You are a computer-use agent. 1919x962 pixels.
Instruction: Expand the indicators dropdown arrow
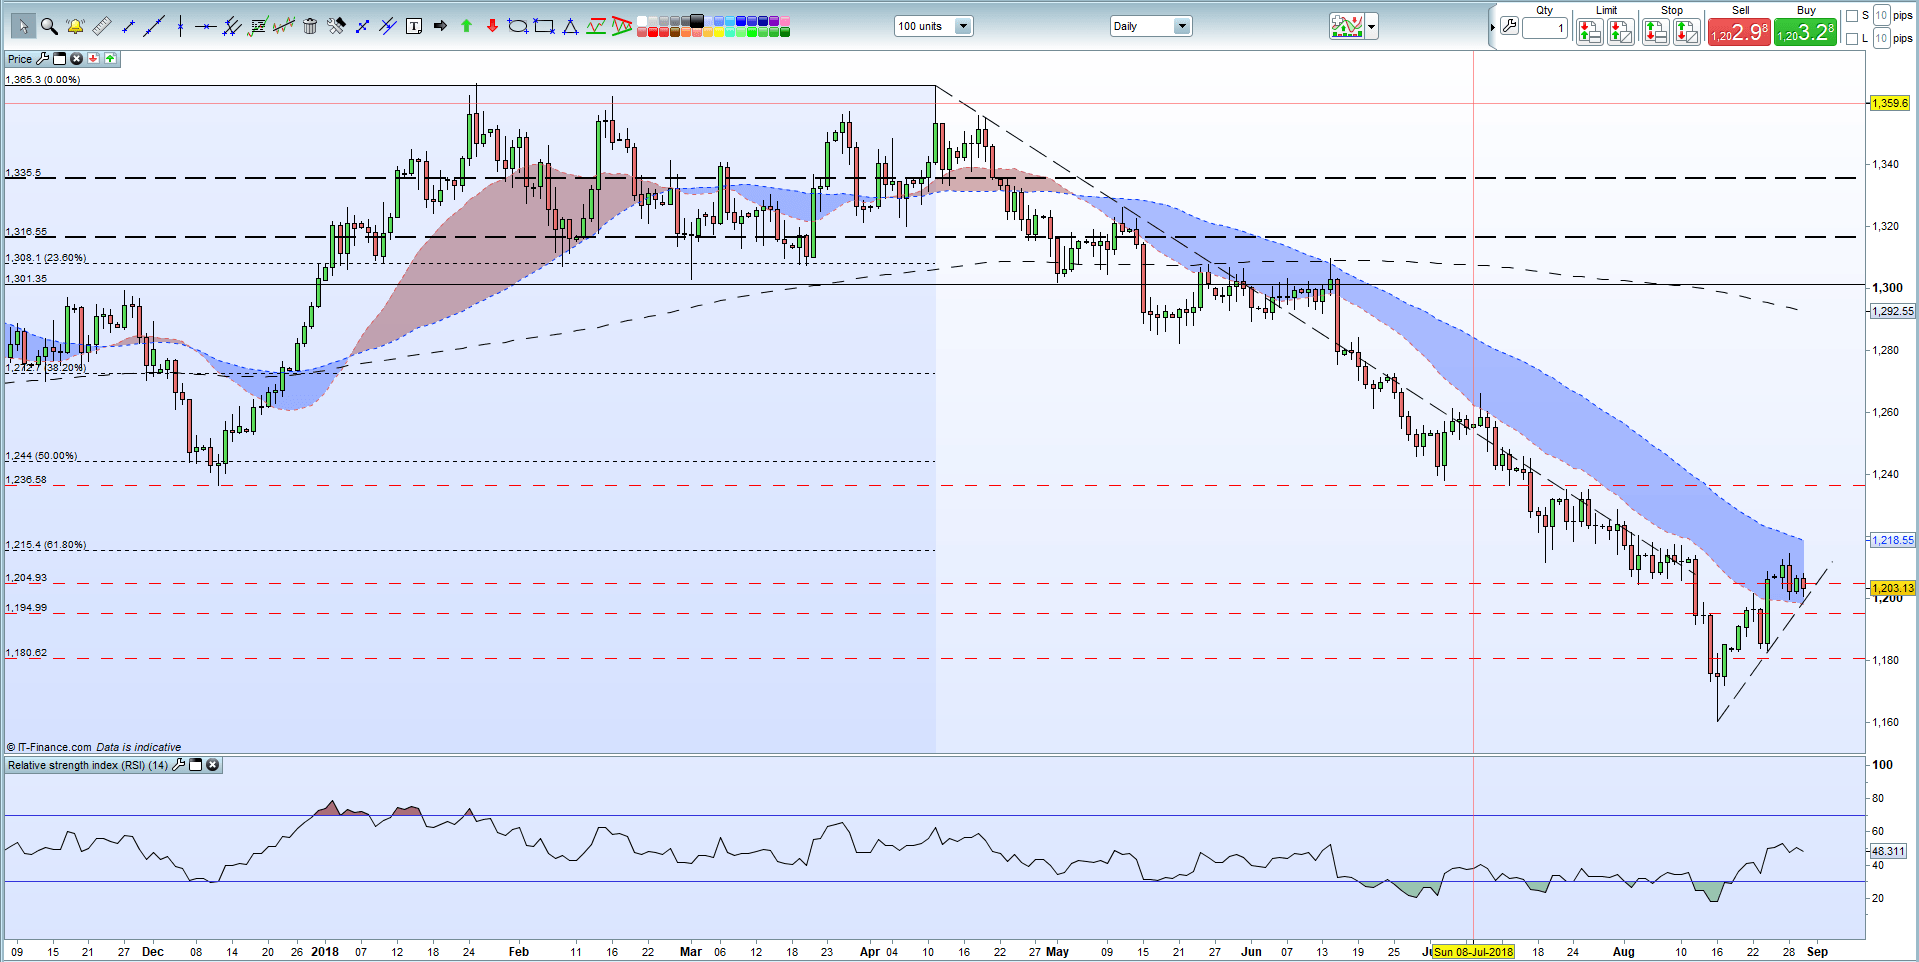point(1372,26)
